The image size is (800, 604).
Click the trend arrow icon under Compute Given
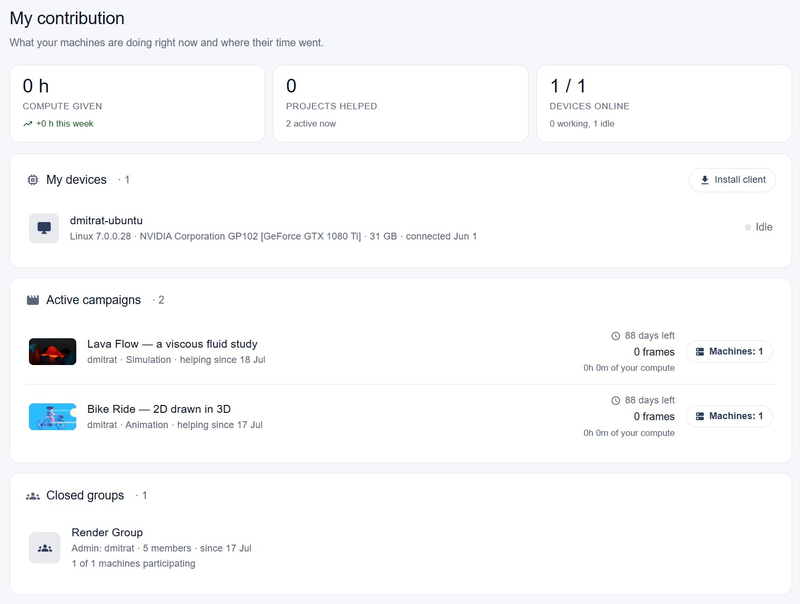28,124
